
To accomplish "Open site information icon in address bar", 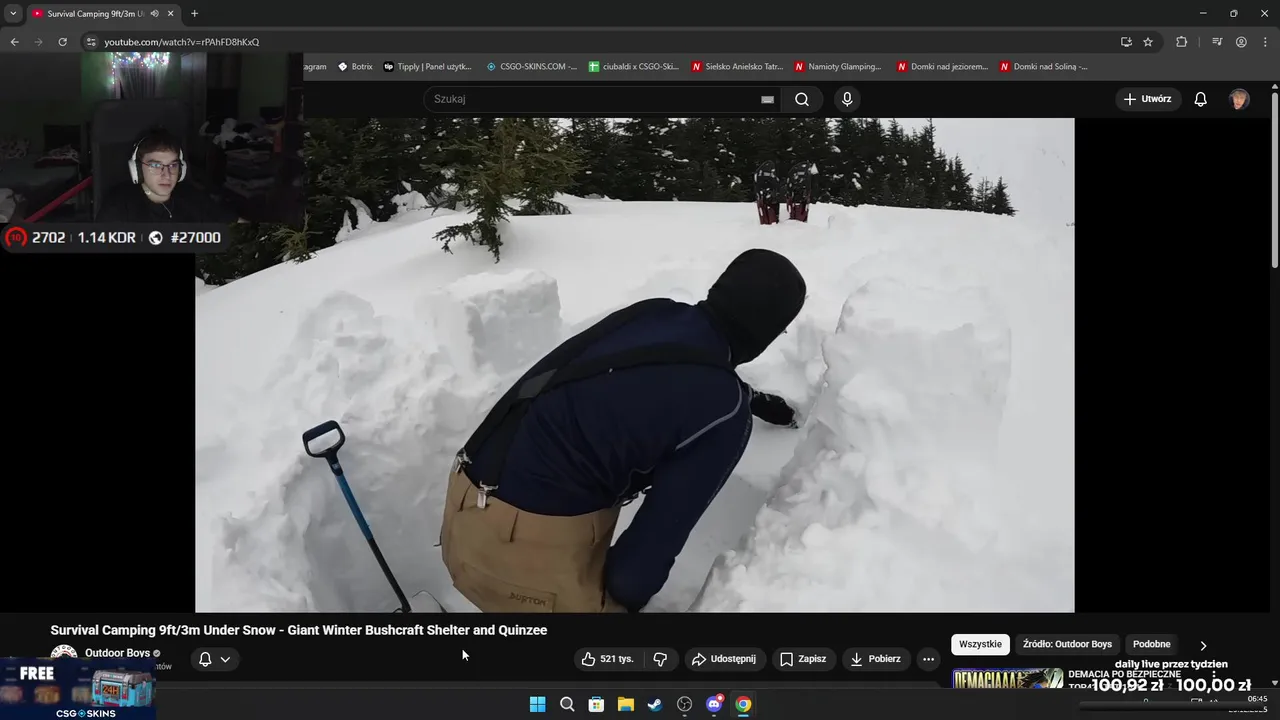I will [91, 42].
